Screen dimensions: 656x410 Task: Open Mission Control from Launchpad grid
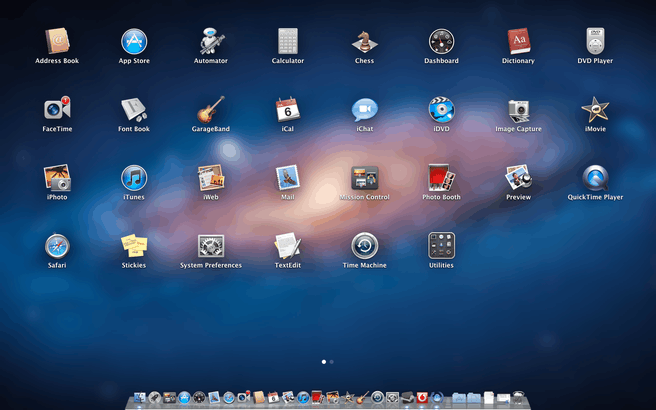click(x=364, y=177)
